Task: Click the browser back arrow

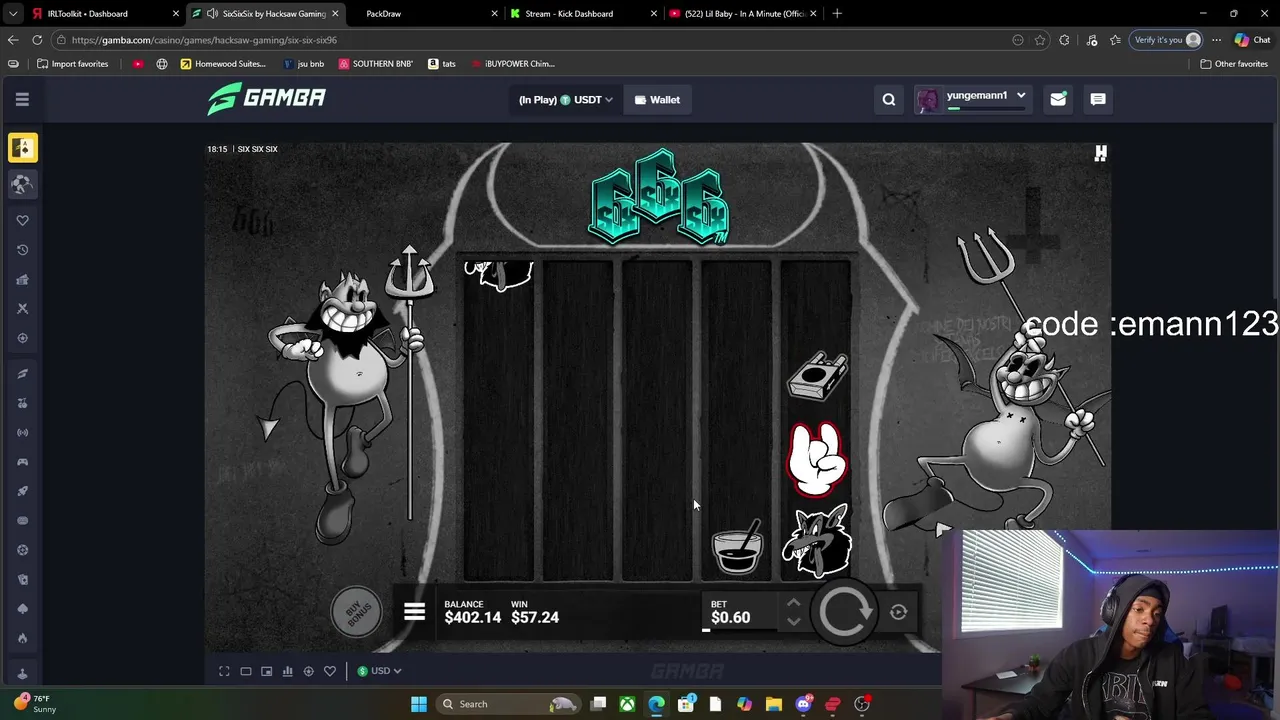Action: [x=13, y=40]
